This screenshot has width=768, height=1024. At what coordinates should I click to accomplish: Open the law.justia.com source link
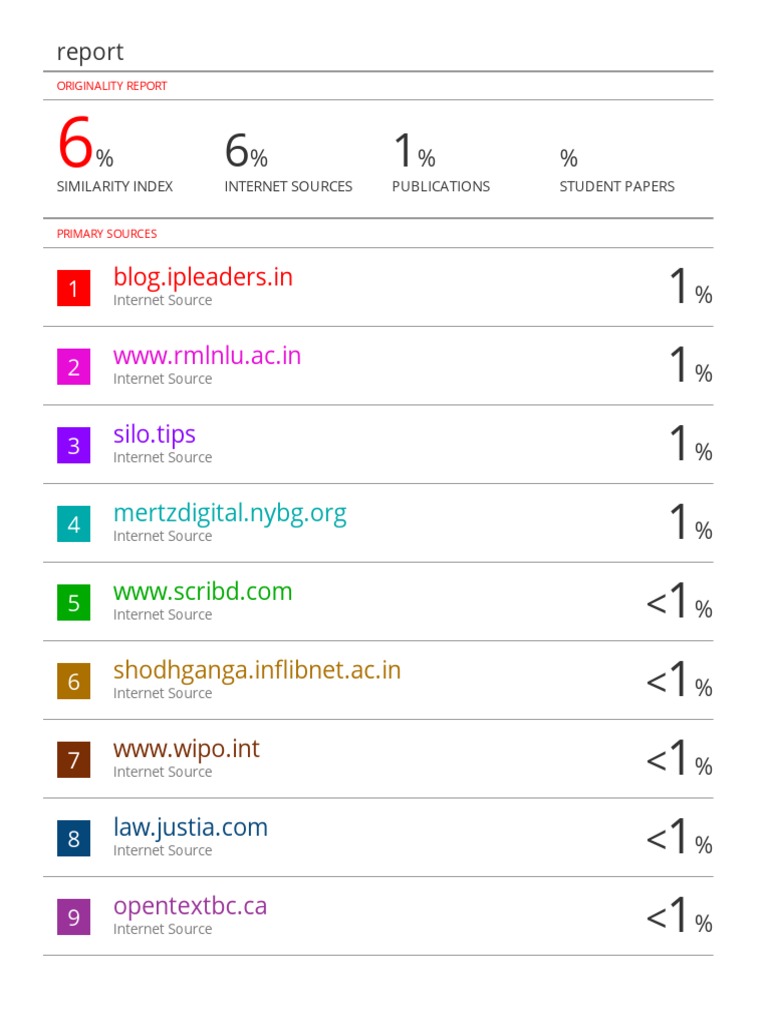[x=190, y=827]
